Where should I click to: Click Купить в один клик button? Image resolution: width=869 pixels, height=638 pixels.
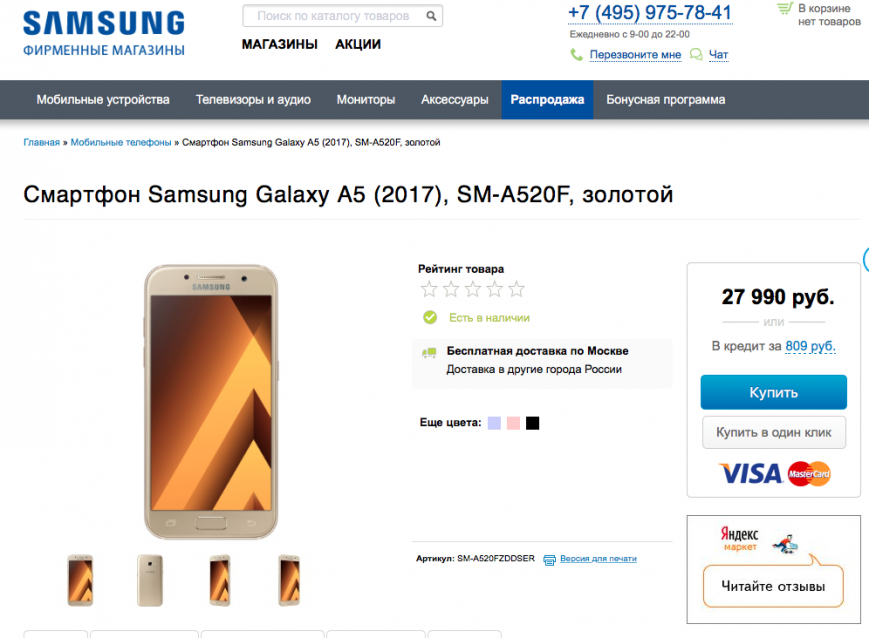coord(773,432)
